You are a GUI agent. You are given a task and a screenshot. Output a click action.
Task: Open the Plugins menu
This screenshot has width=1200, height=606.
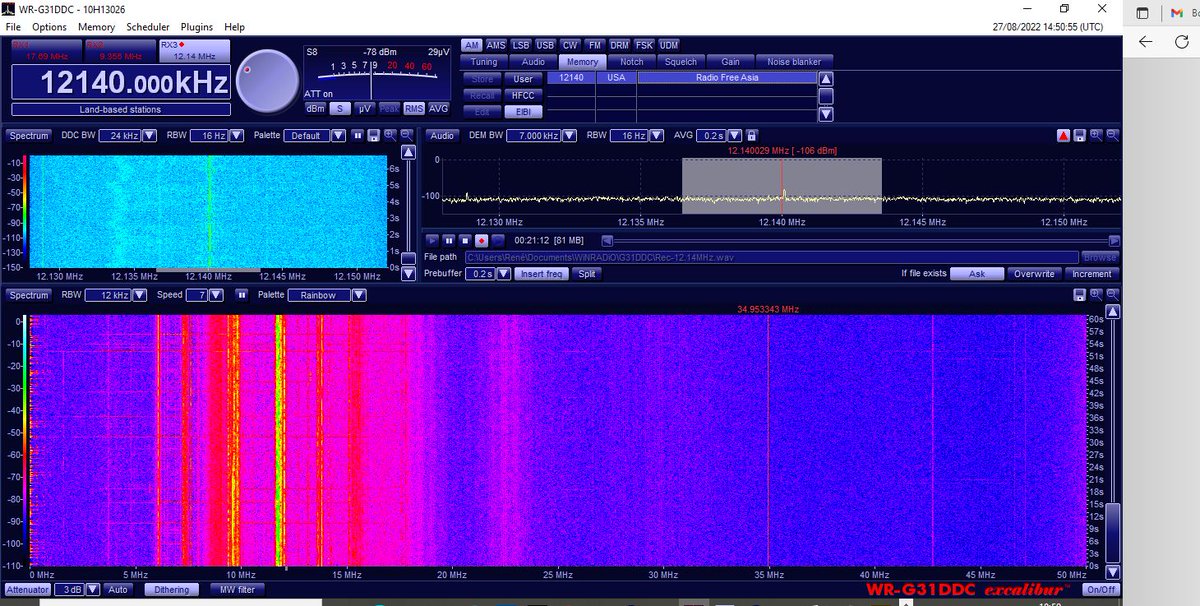[197, 27]
